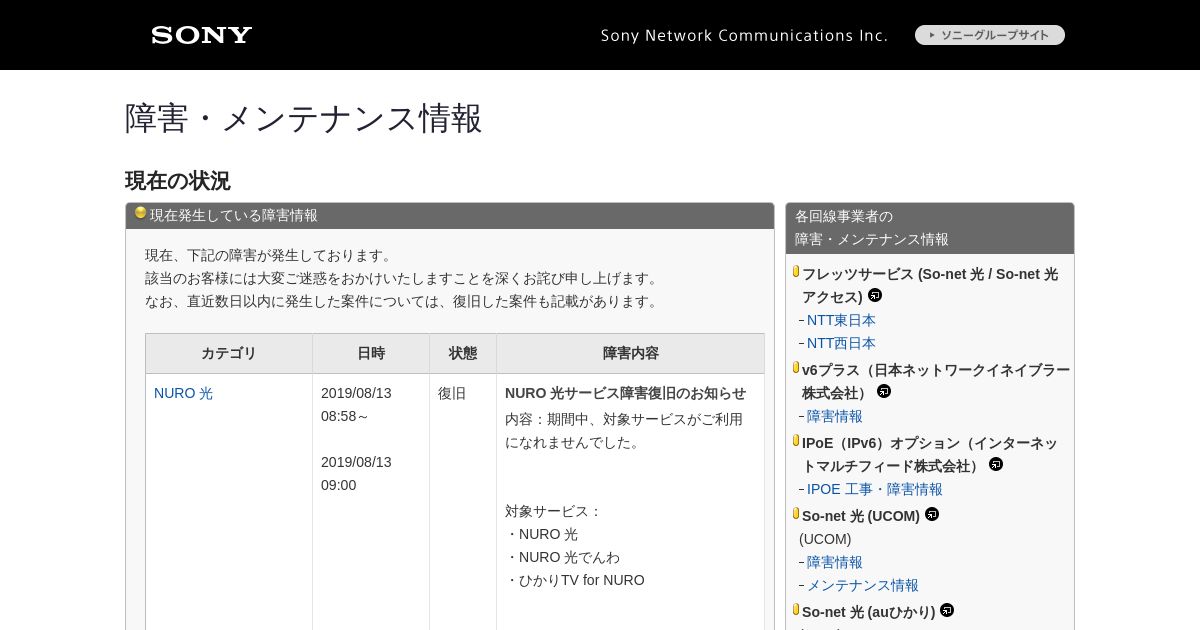Click the yellow marker before v6プラス
The image size is (1200, 630).
pos(796,367)
